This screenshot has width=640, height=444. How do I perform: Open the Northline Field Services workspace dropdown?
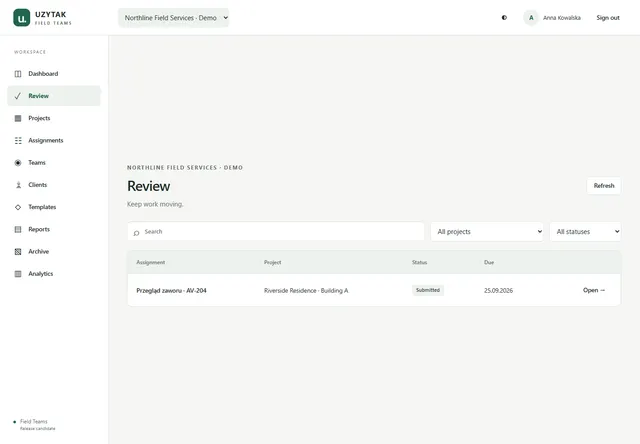pos(173,18)
